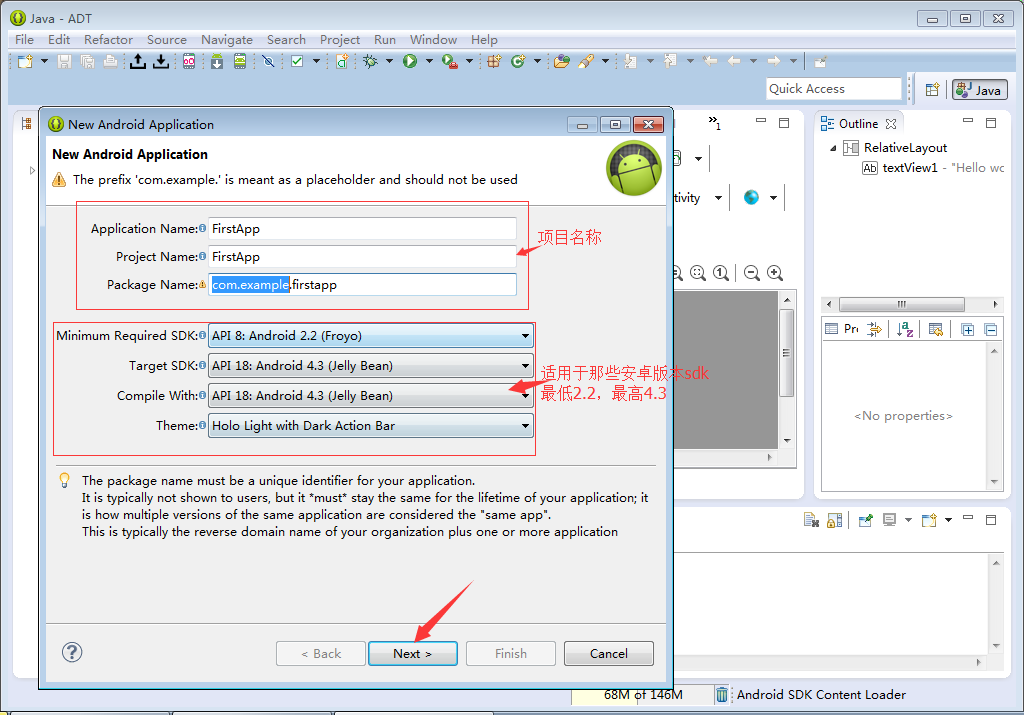Click the Outline horizontal scrollbar thumb

(902, 304)
